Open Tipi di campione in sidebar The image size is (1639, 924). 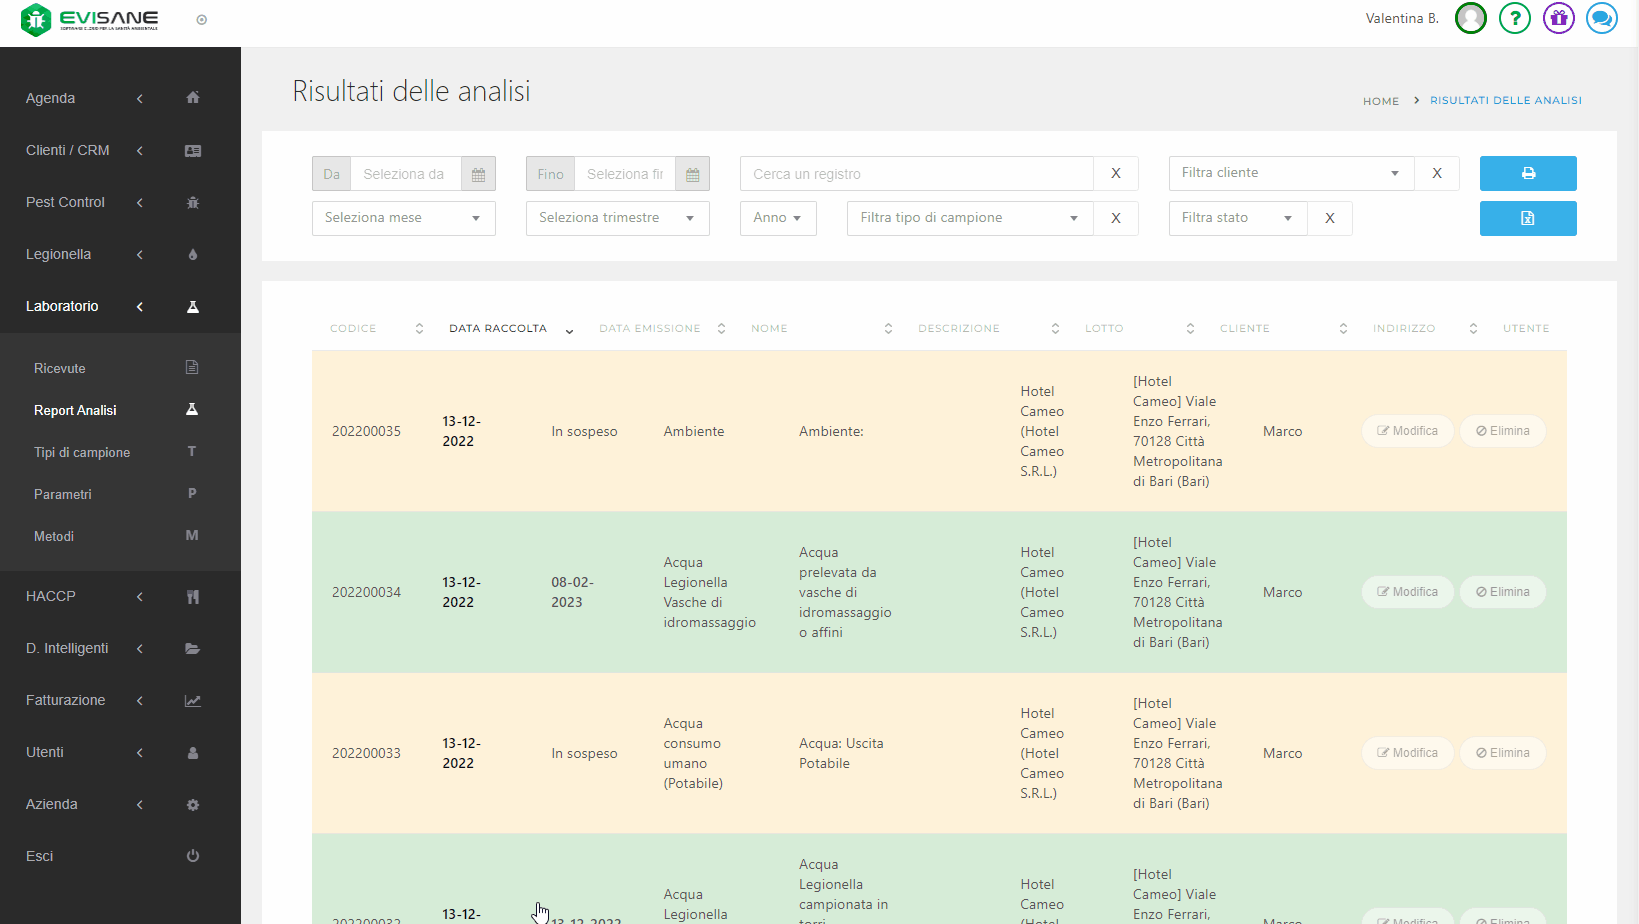(x=82, y=452)
